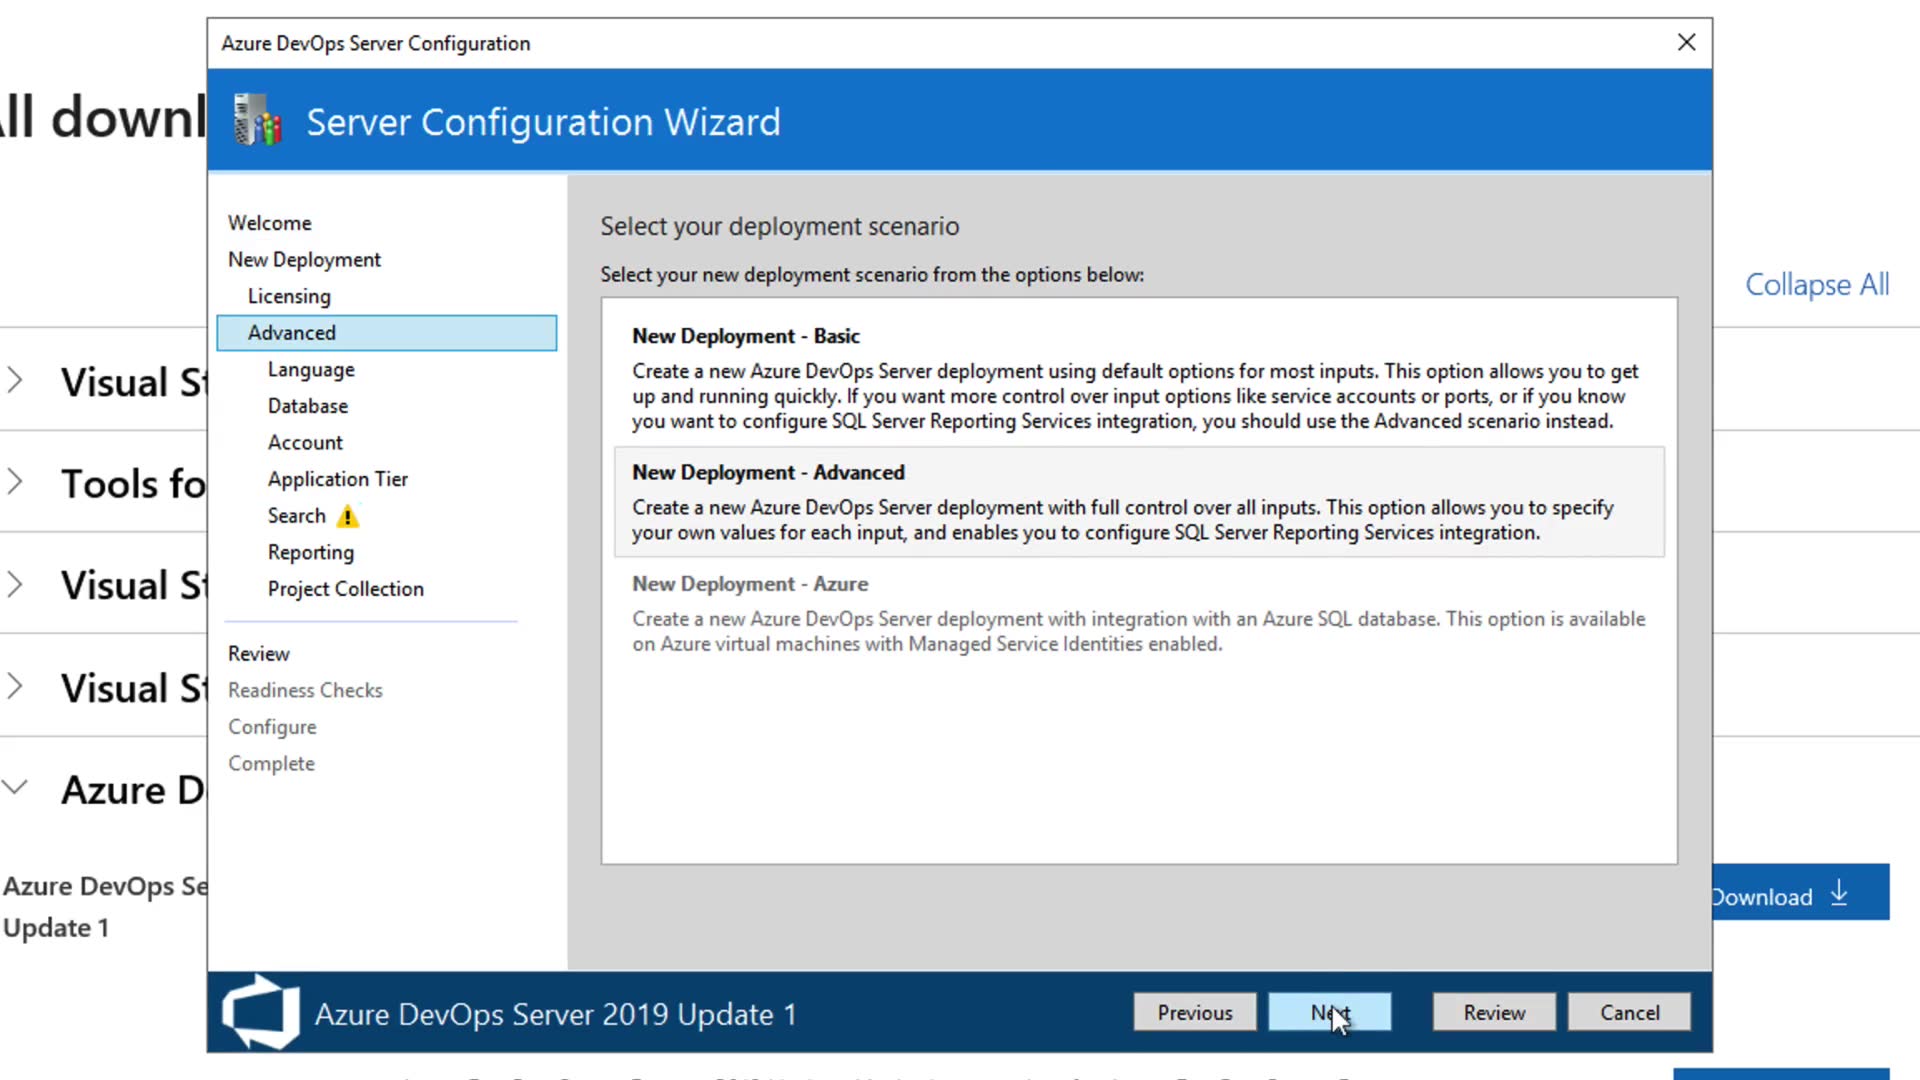This screenshot has height=1080, width=1920.
Task: Select New Deployment - Advanced option
Action: tap(1138, 502)
